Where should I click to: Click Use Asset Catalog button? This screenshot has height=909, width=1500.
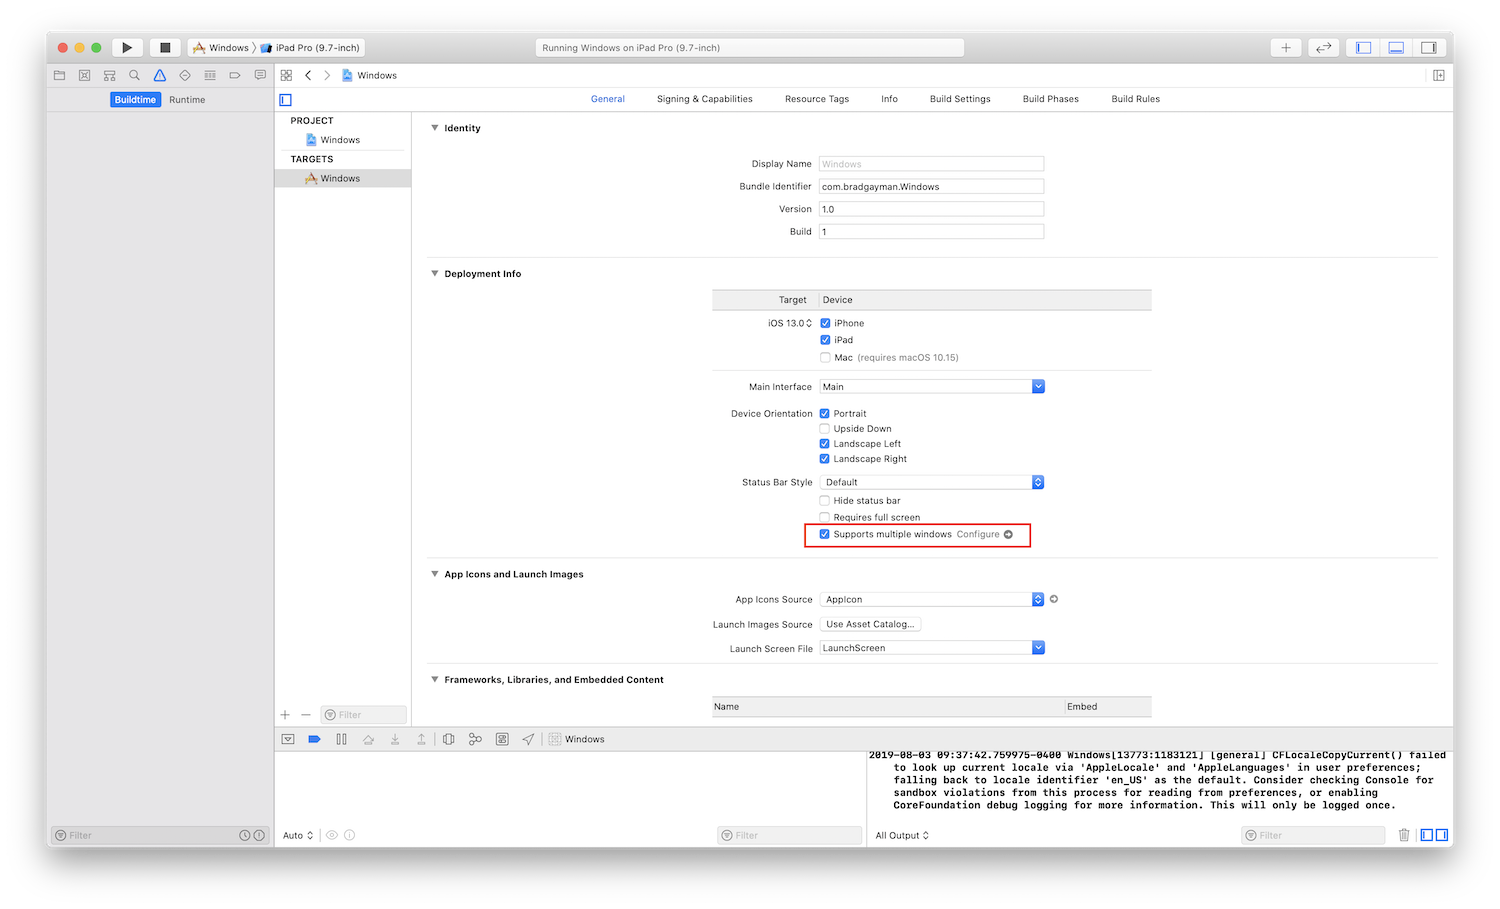(x=870, y=624)
